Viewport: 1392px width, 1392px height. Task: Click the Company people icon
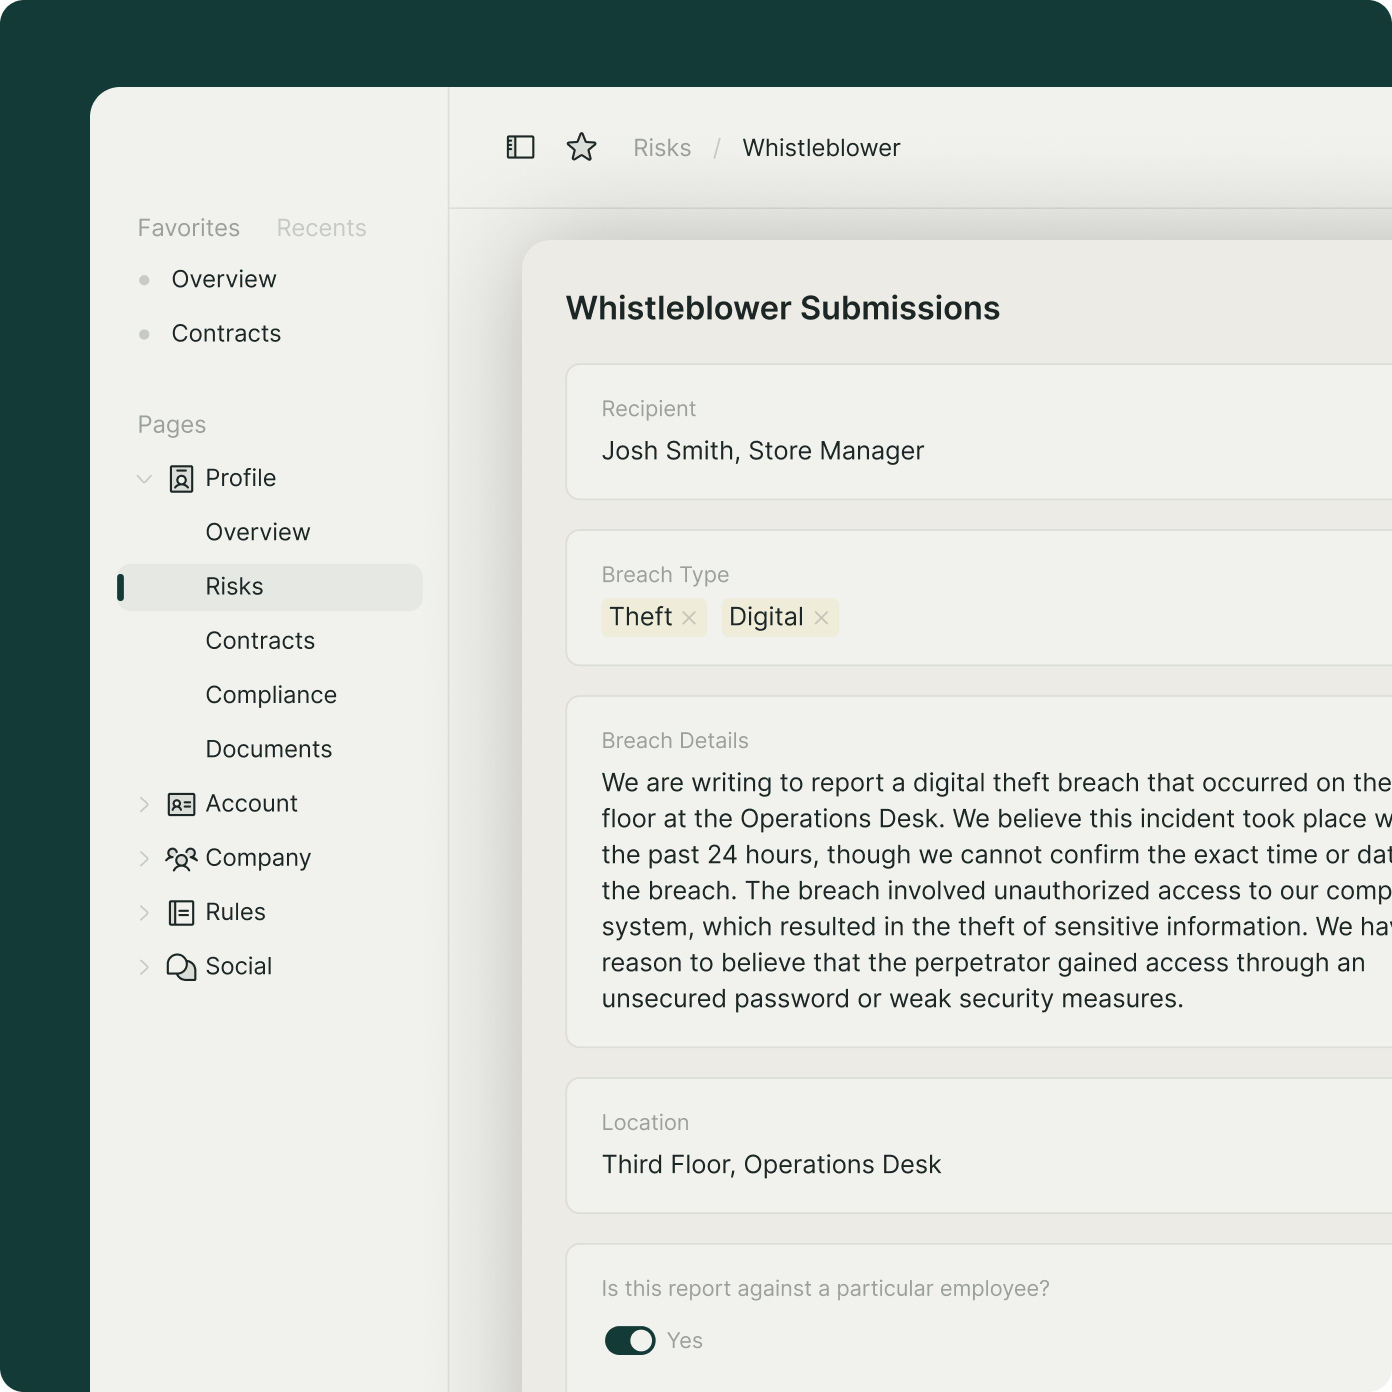[181, 858]
